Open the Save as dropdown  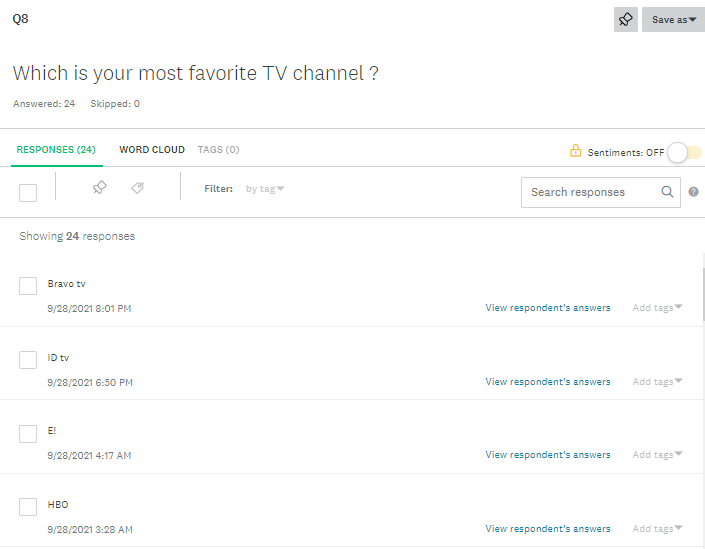(x=674, y=19)
